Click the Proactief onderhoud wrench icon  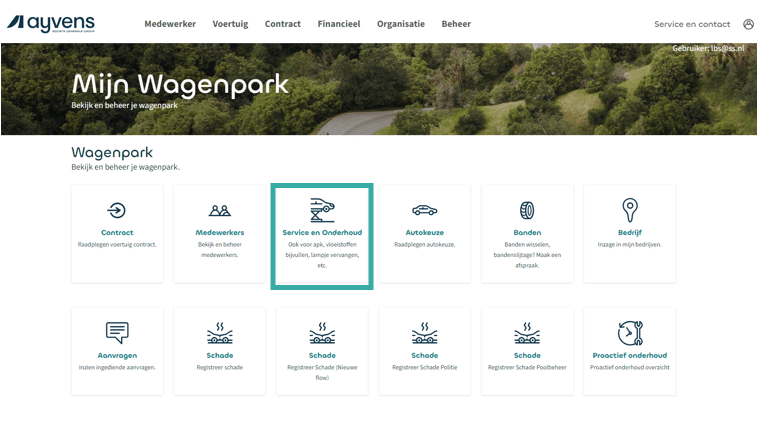[x=630, y=333]
